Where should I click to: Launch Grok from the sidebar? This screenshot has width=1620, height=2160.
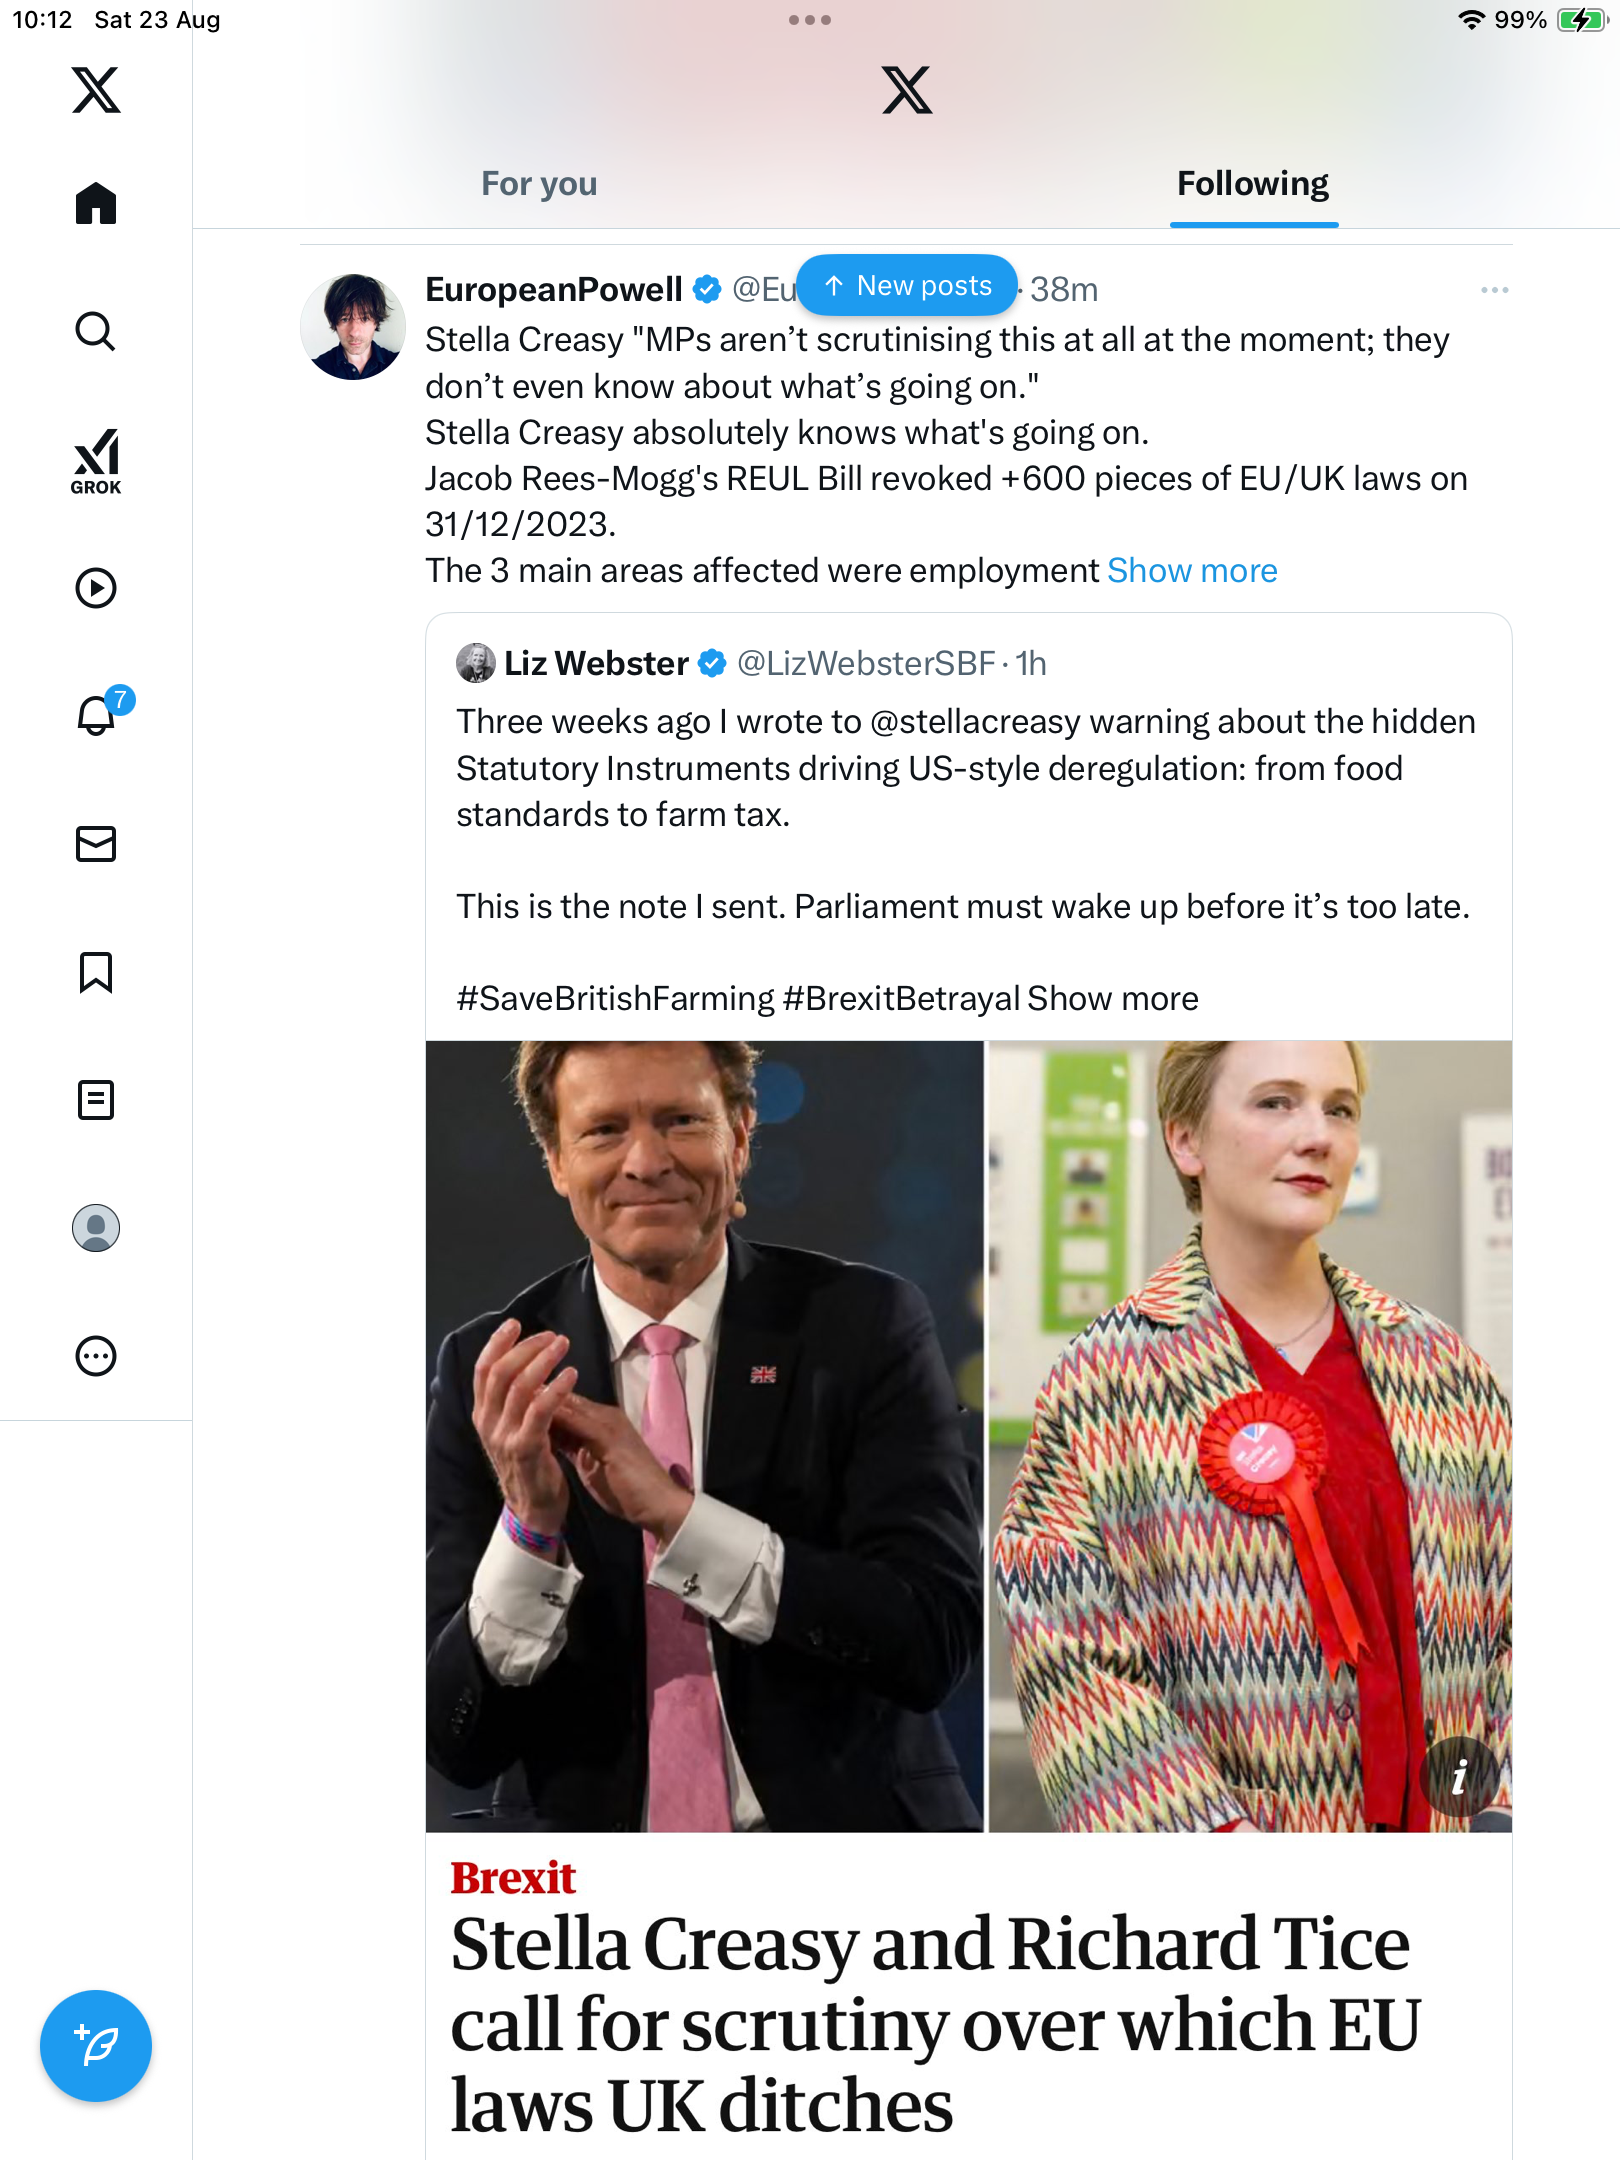(x=96, y=461)
